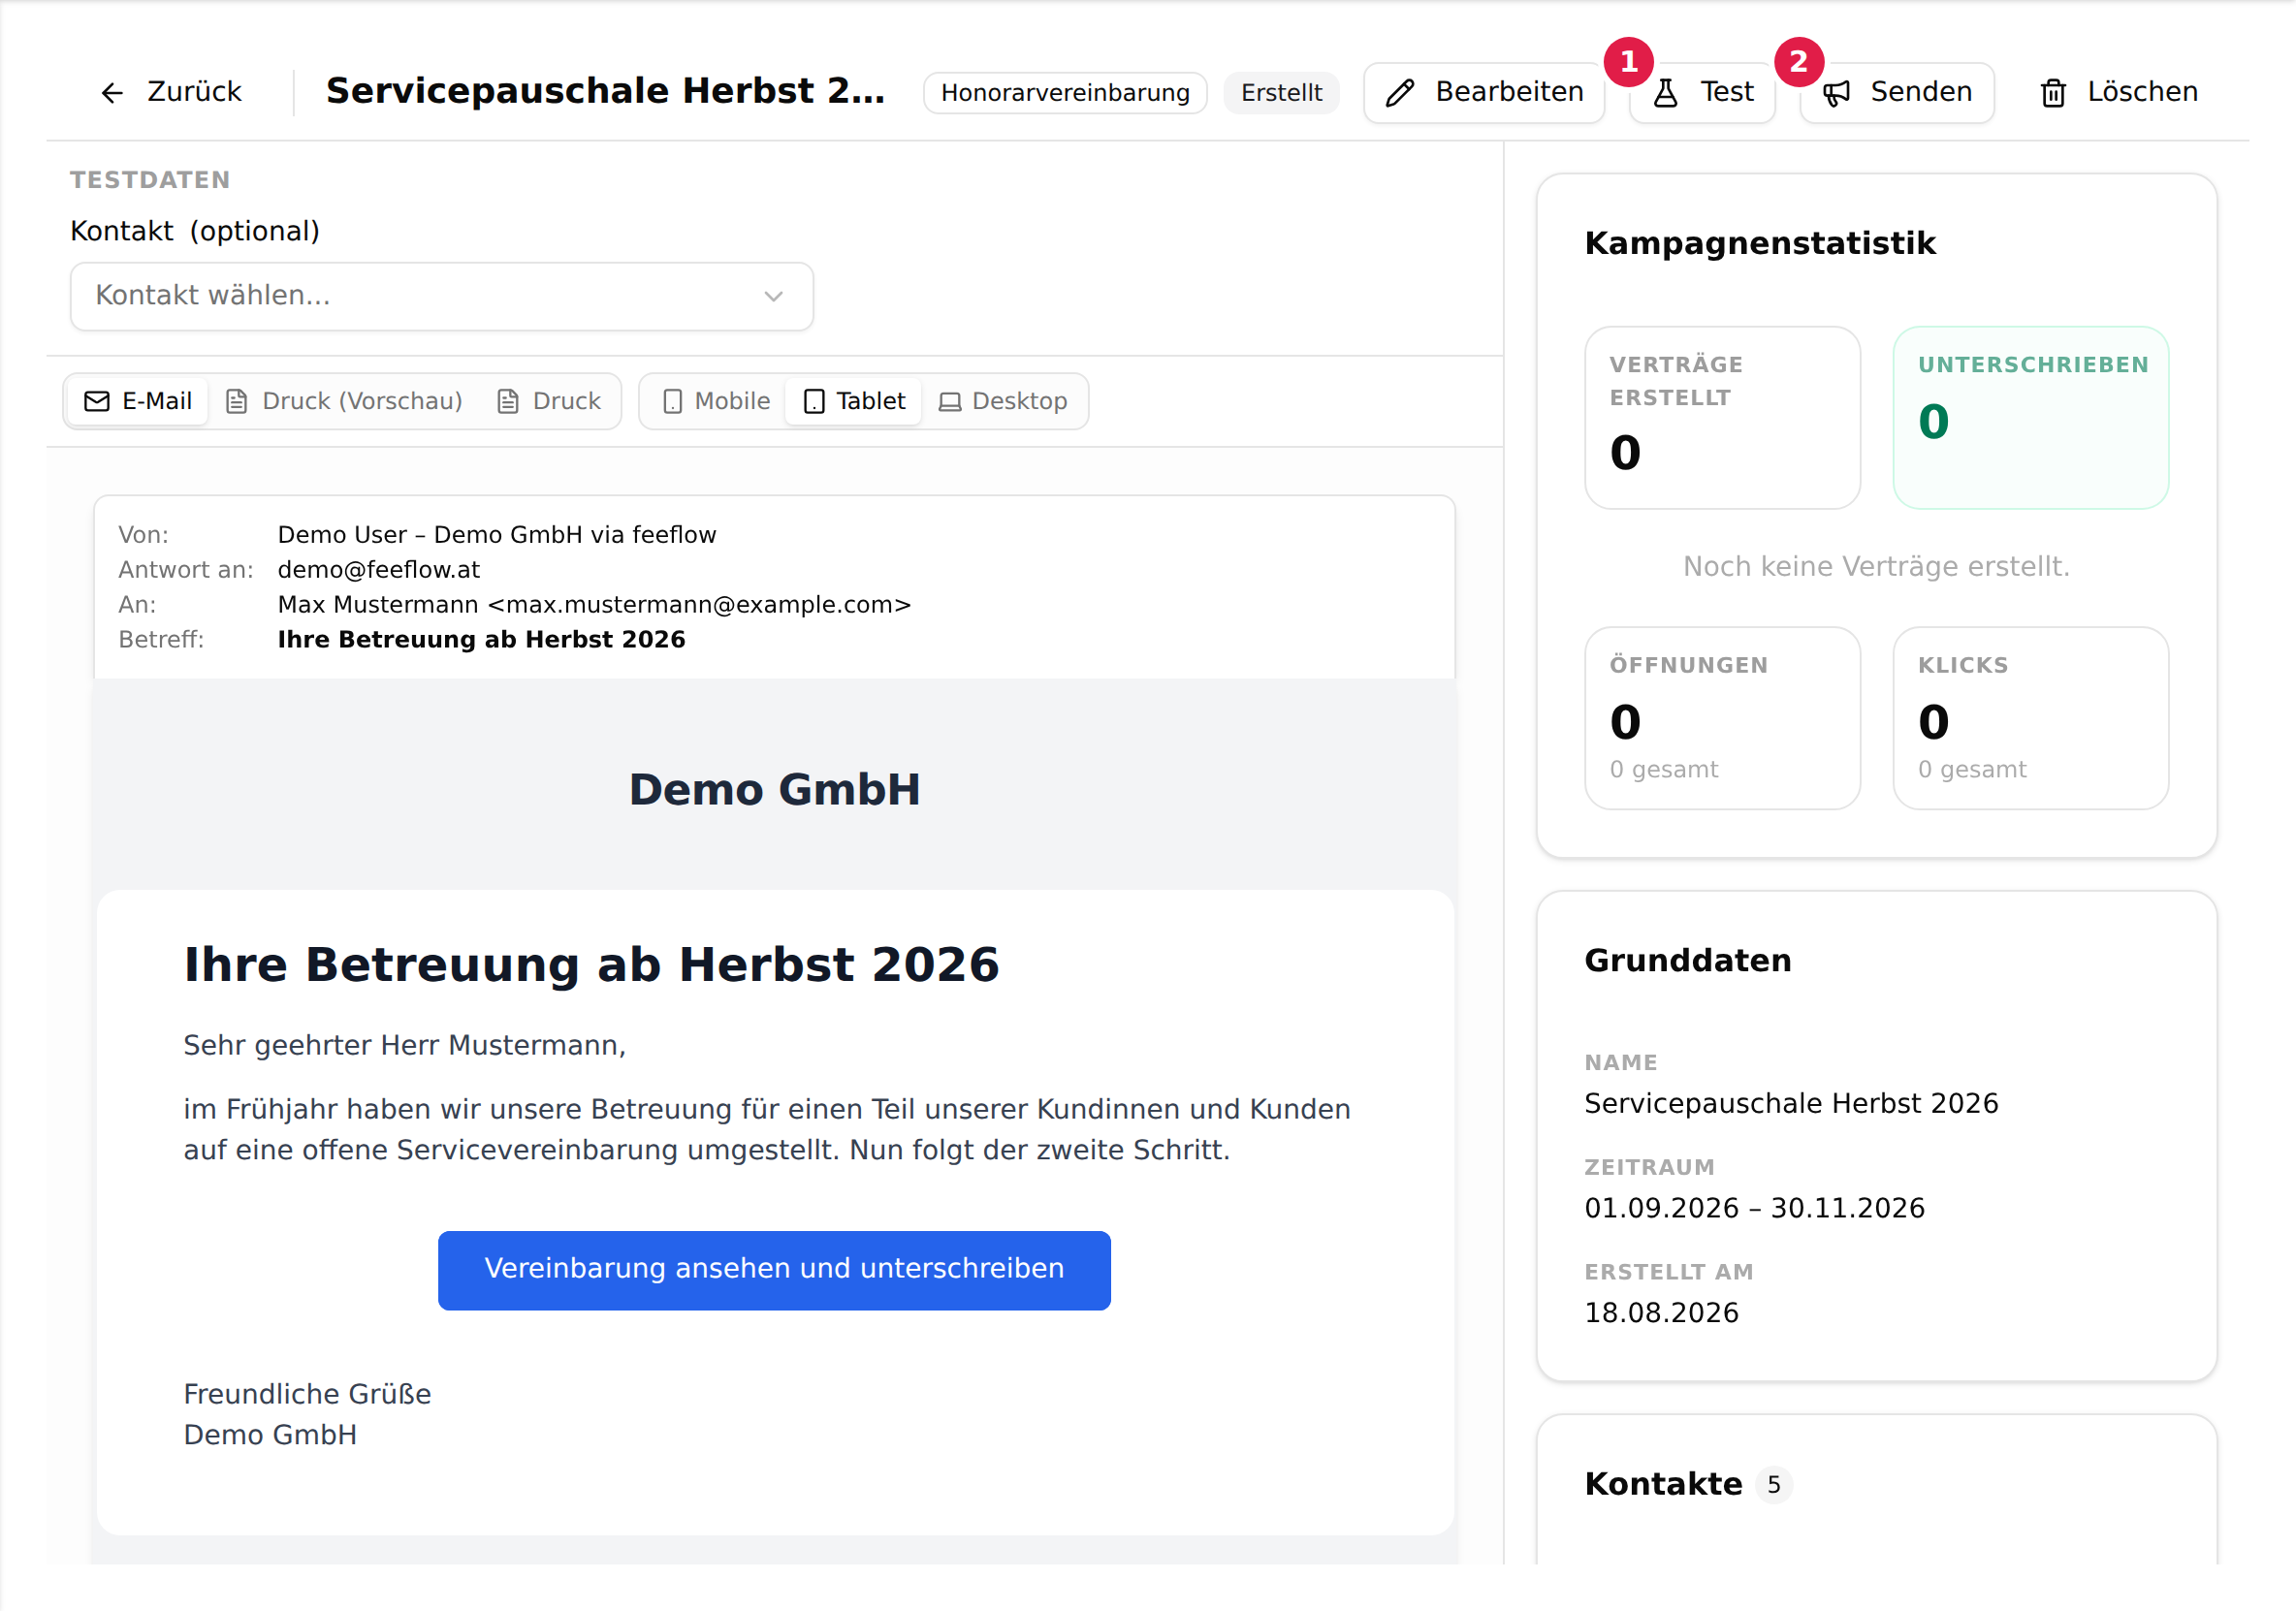The height and width of the screenshot is (1611, 2296).
Task: Click recipient Max Mustermann address line
Action: point(594,605)
